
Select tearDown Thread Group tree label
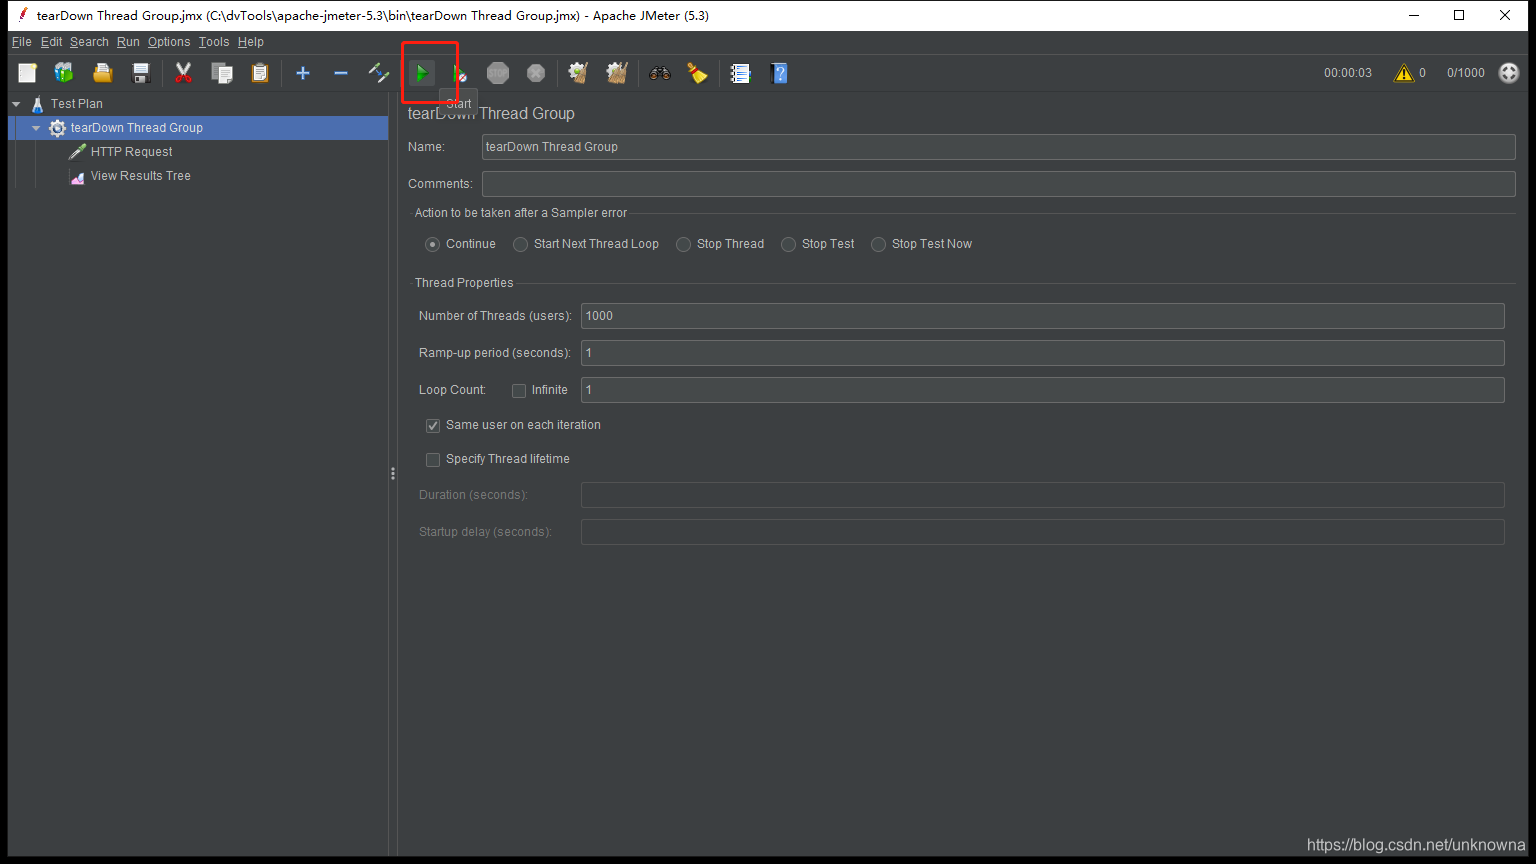[x=137, y=128]
